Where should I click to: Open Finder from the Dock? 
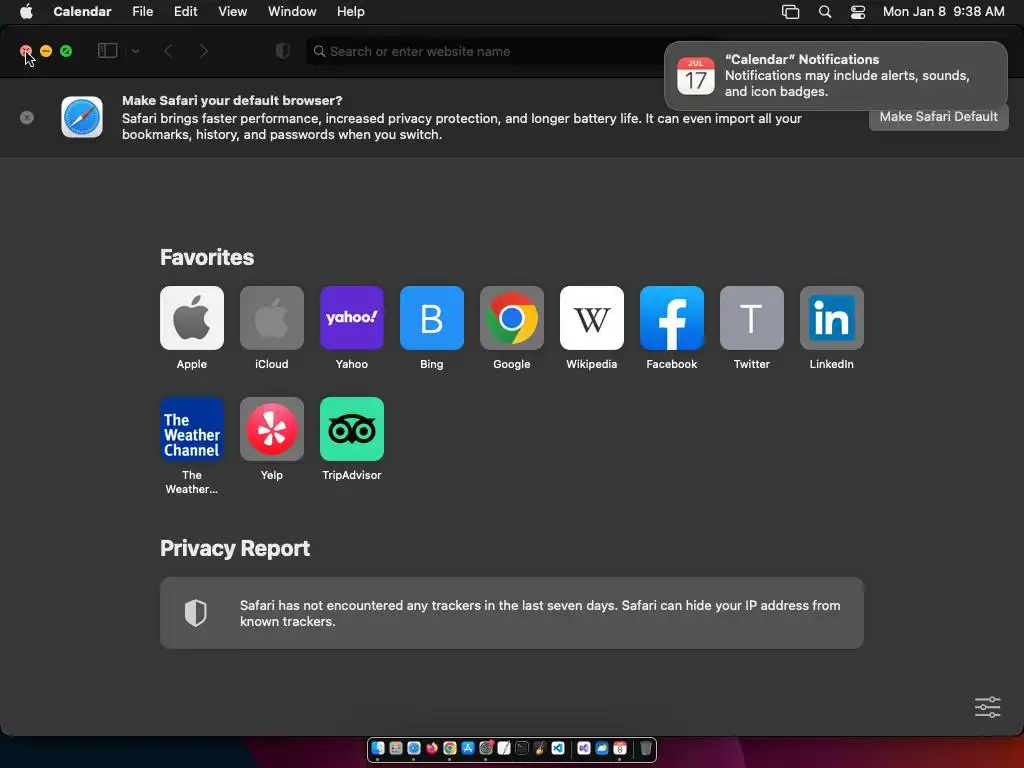coord(377,748)
